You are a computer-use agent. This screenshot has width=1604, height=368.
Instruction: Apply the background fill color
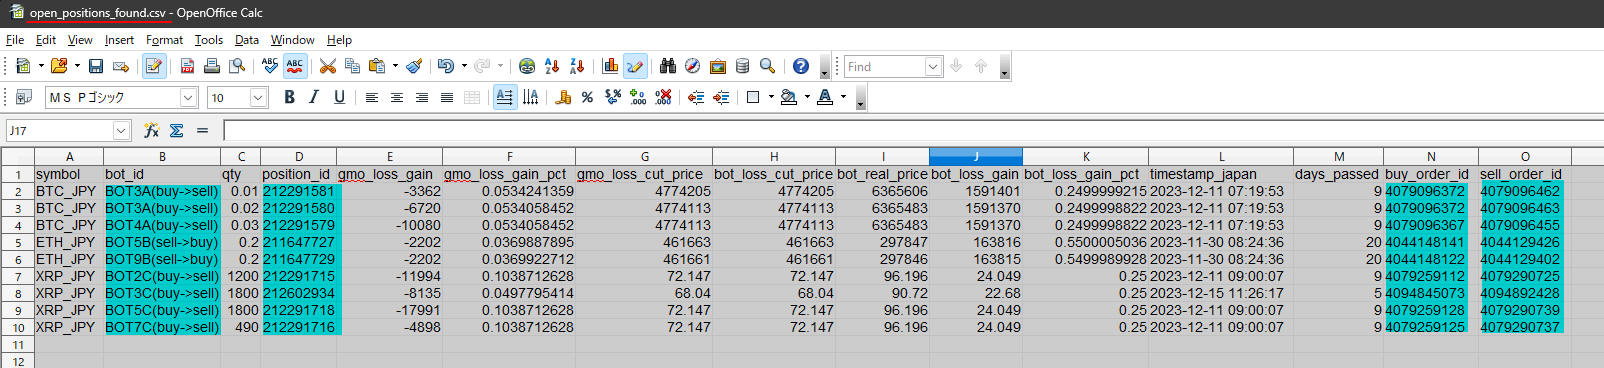click(x=789, y=97)
